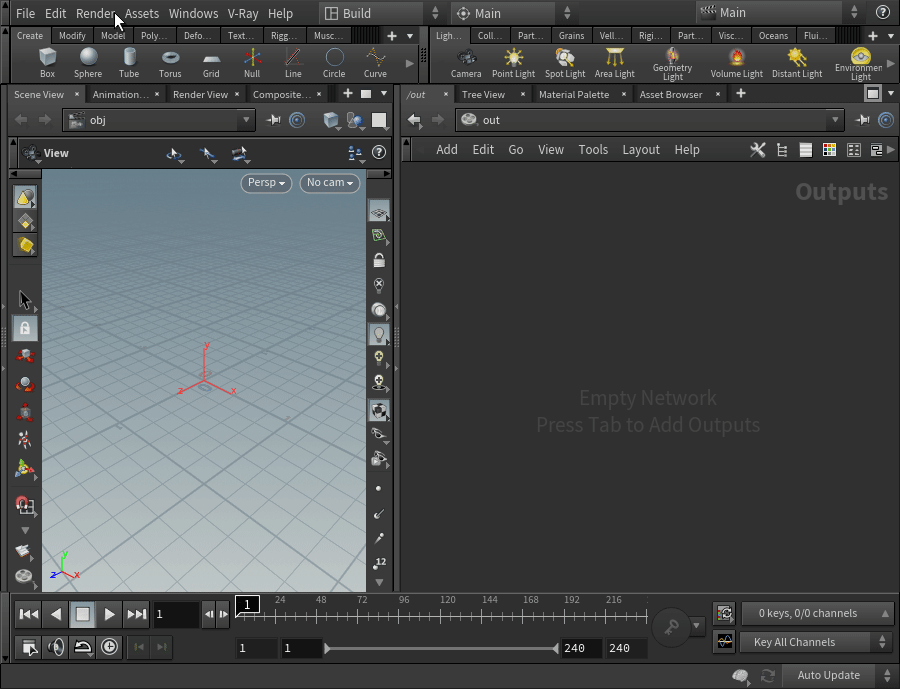Open the No cam camera dropdown
The image size is (900, 689).
tap(329, 183)
